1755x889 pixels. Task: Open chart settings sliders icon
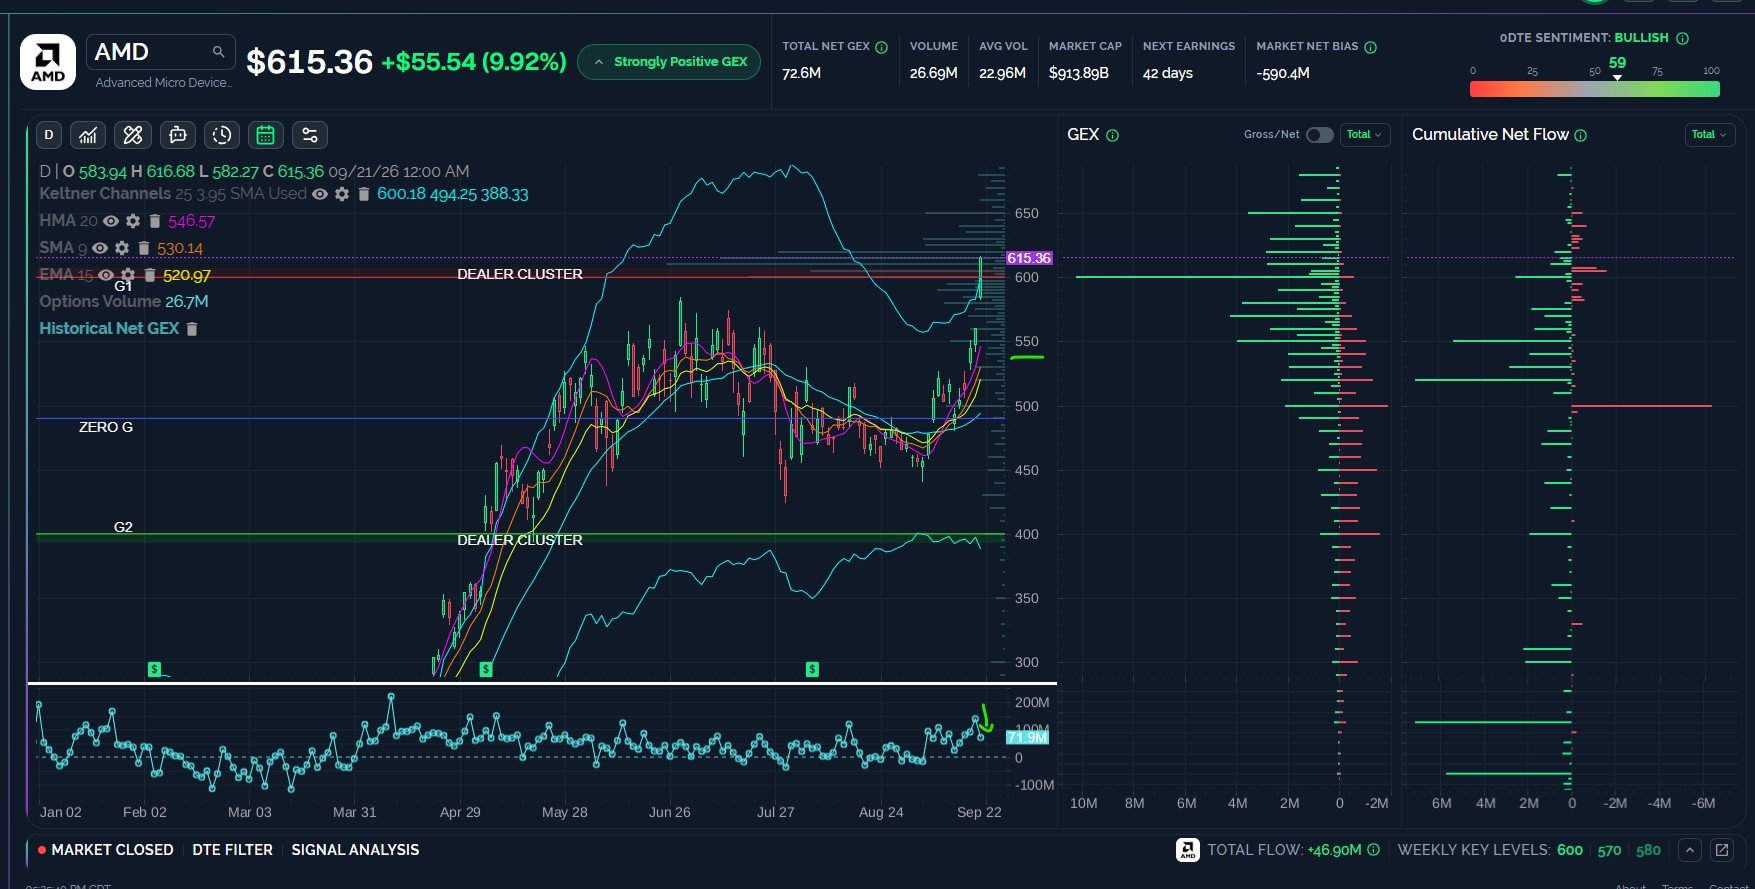(x=310, y=135)
